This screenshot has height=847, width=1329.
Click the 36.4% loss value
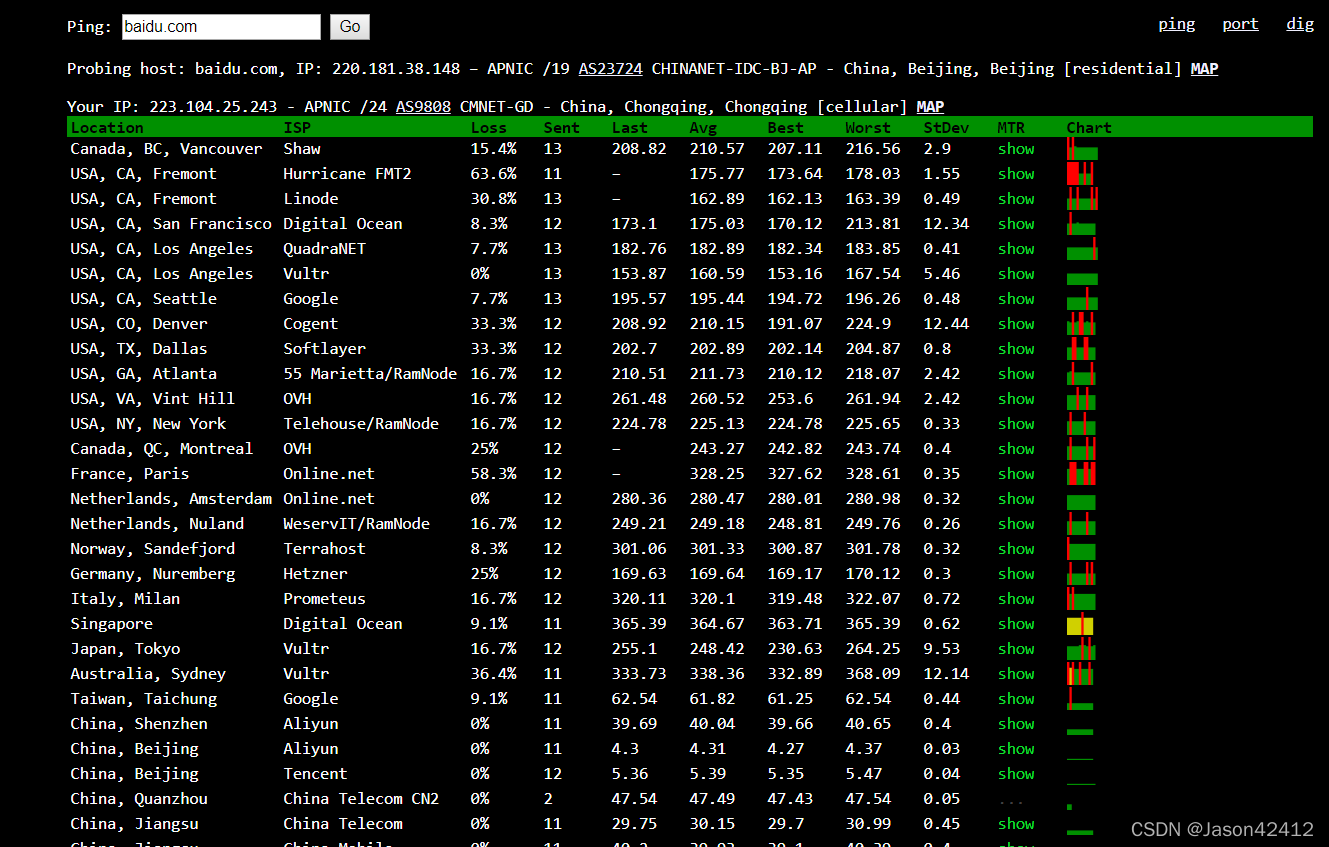(494, 674)
